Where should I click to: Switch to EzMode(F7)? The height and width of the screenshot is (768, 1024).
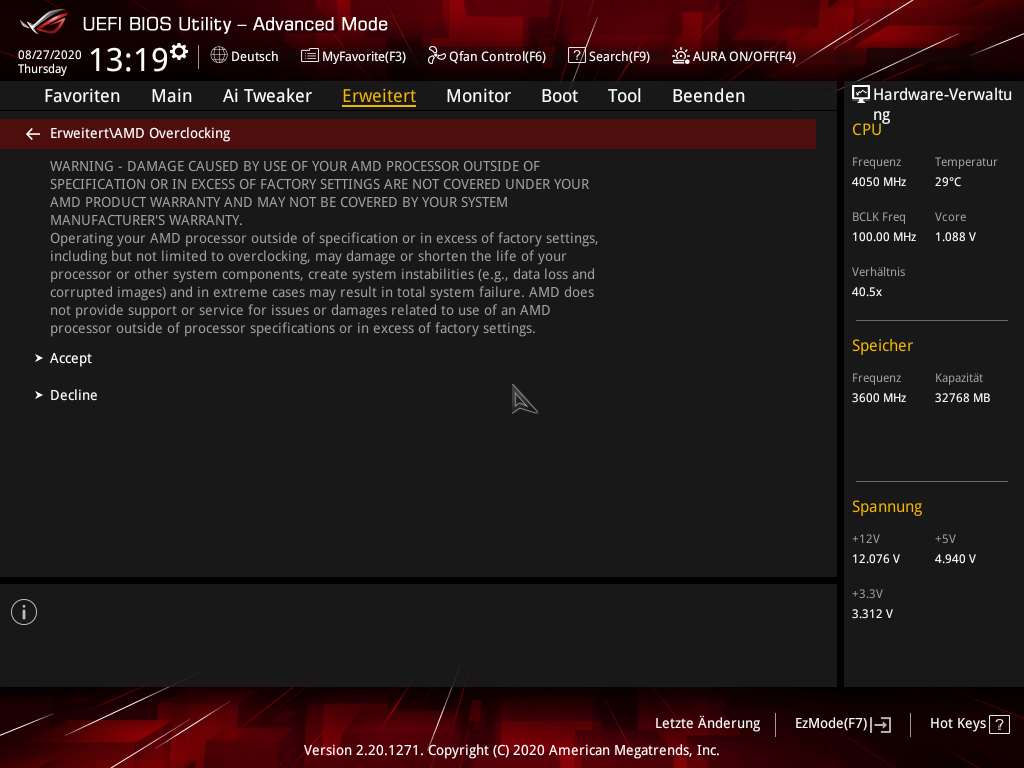[831, 723]
